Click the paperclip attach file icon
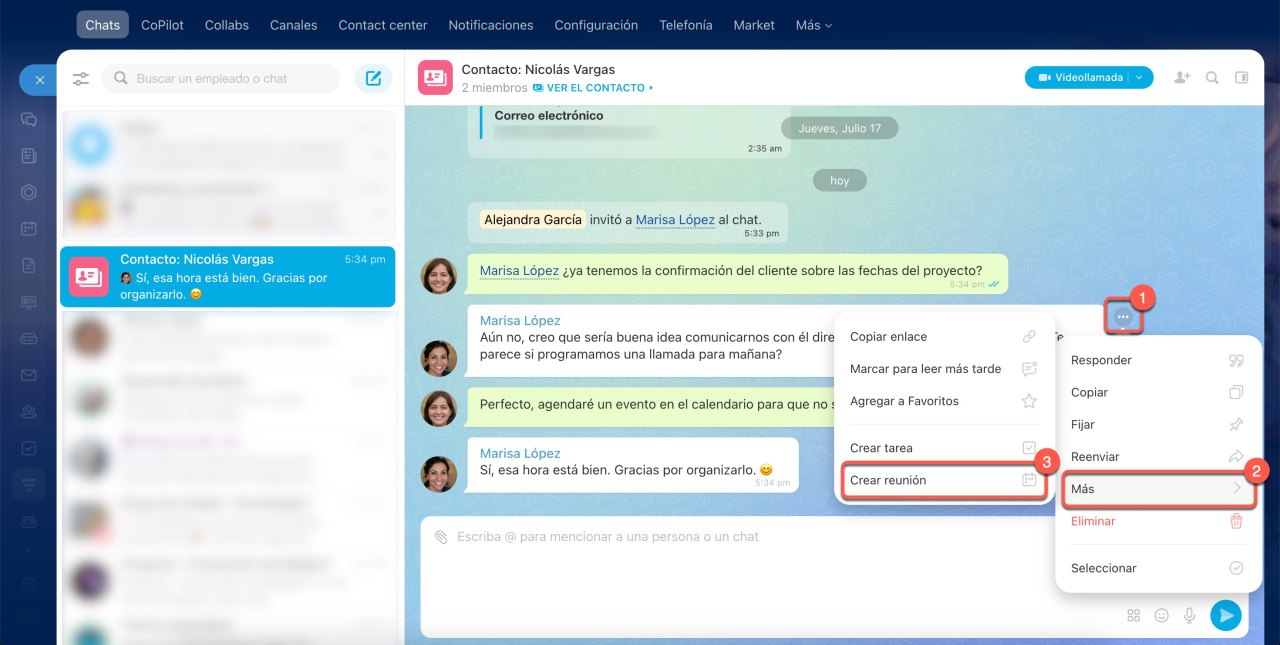This screenshot has height=645, width=1280. [441, 537]
